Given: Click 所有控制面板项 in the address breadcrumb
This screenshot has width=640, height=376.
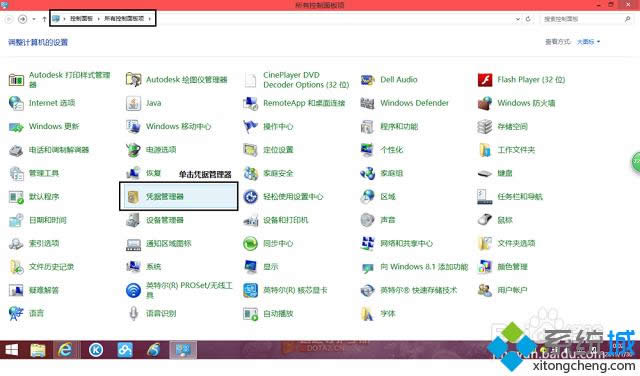Looking at the screenshot, I should coord(124,19).
